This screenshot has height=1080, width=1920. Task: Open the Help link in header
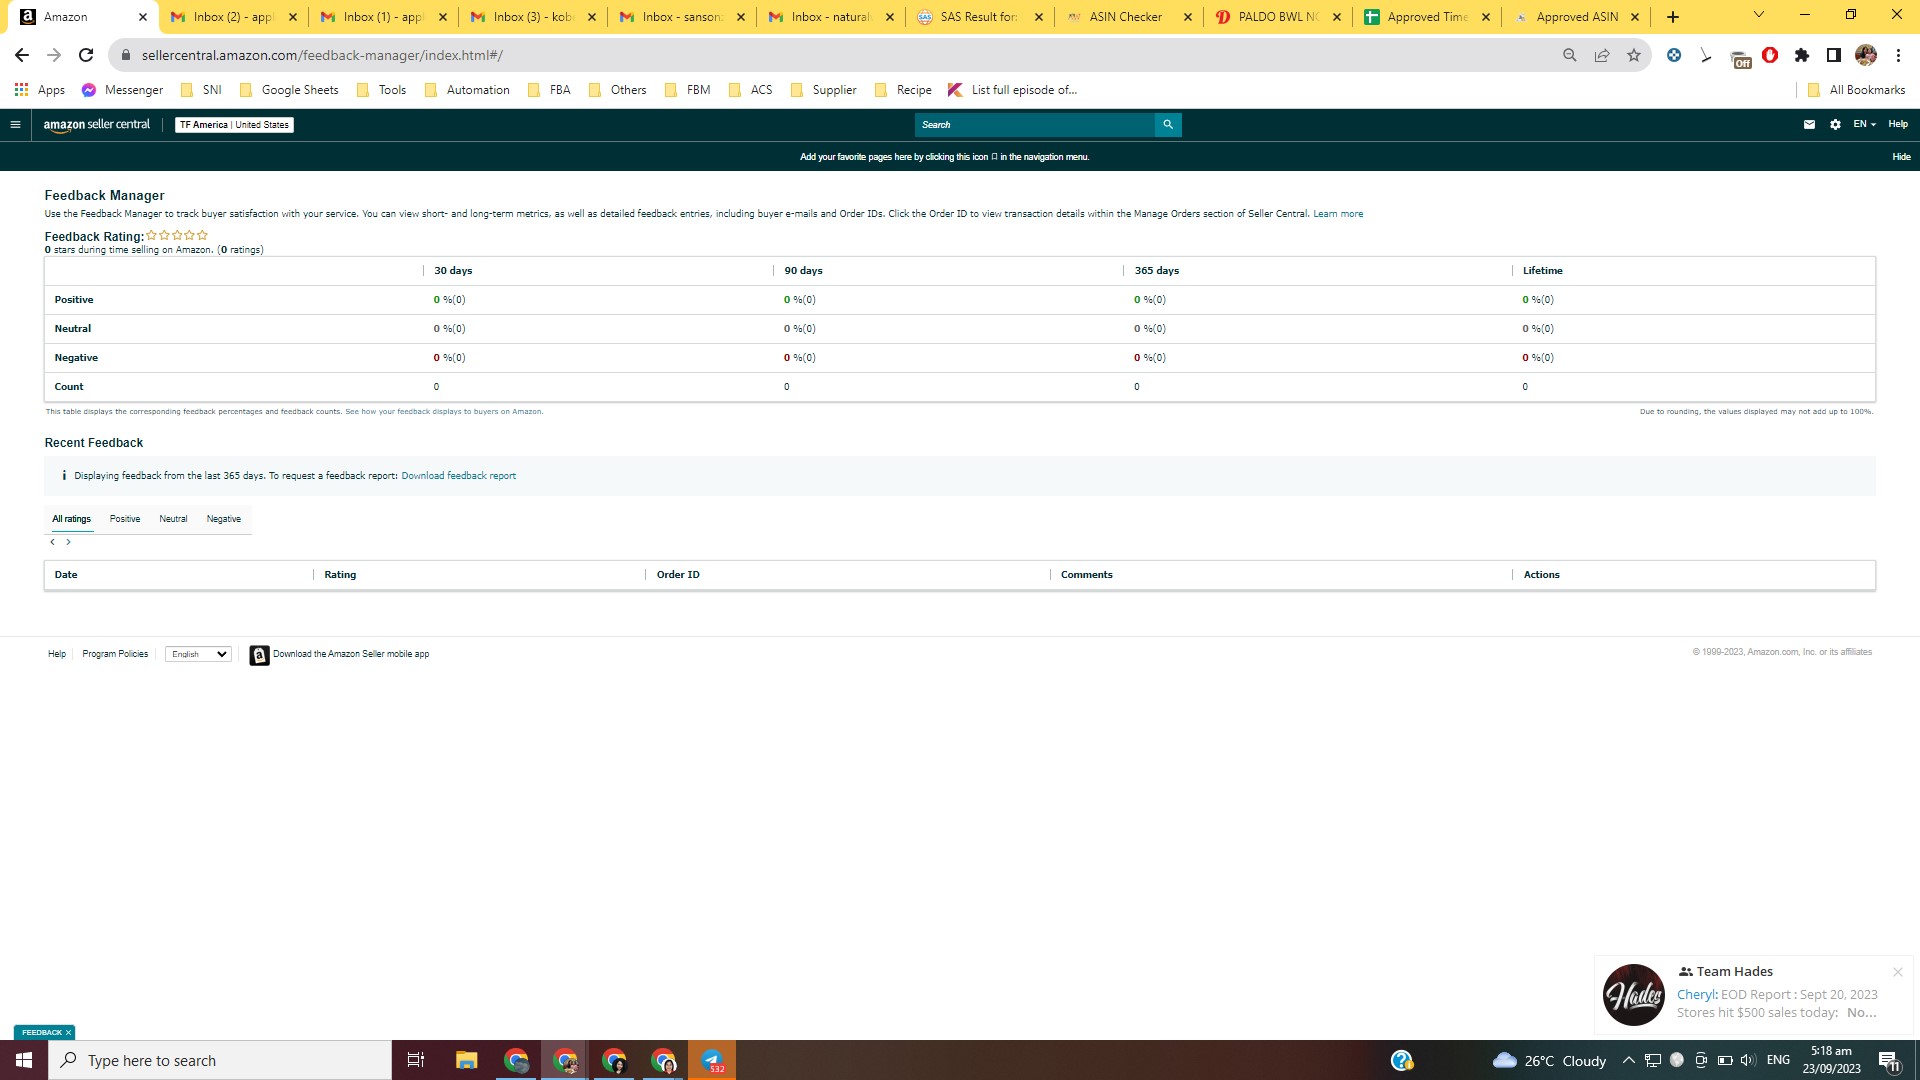[1898, 124]
